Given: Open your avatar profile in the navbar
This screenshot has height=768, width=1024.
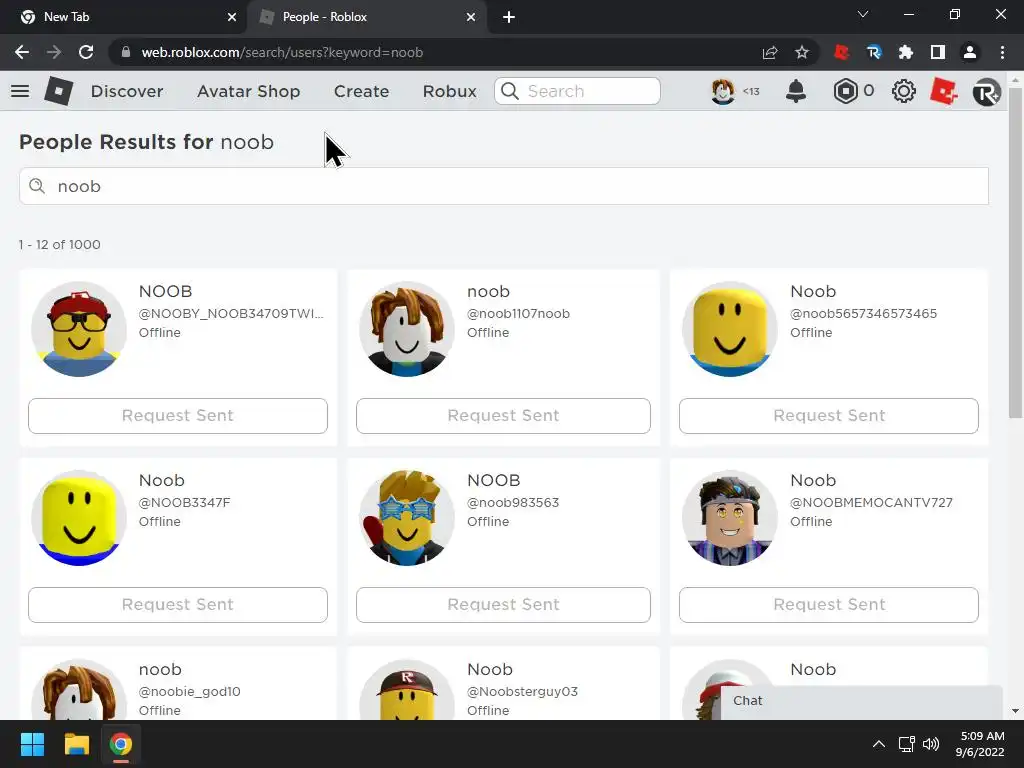Looking at the screenshot, I should pyautogui.click(x=723, y=91).
